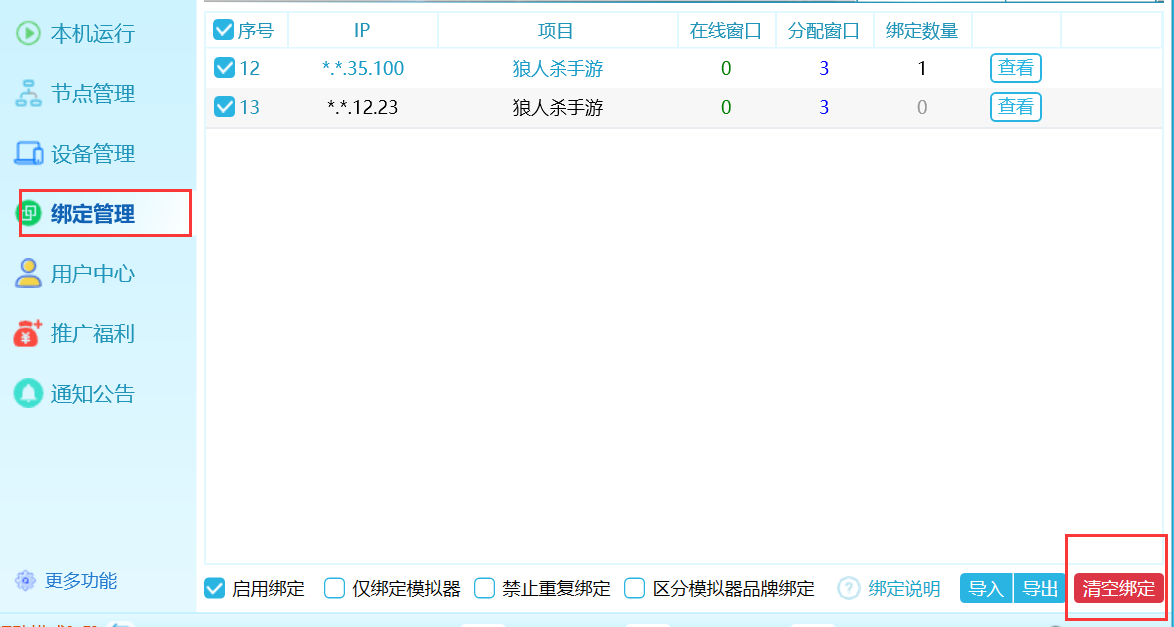Click the 节点管理 network icon
This screenshot has height=627, width=1174.
pyautogui.click(x=28, y=93)
